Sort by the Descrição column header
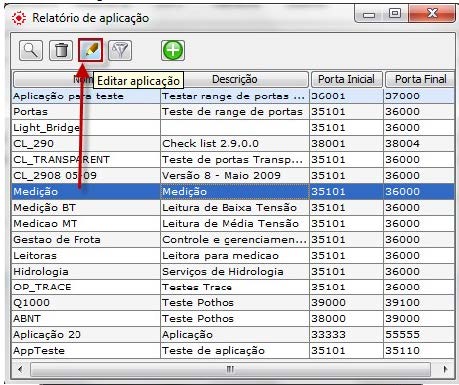The width and height of the screenshot is (459, 385). tap(234, 79)
